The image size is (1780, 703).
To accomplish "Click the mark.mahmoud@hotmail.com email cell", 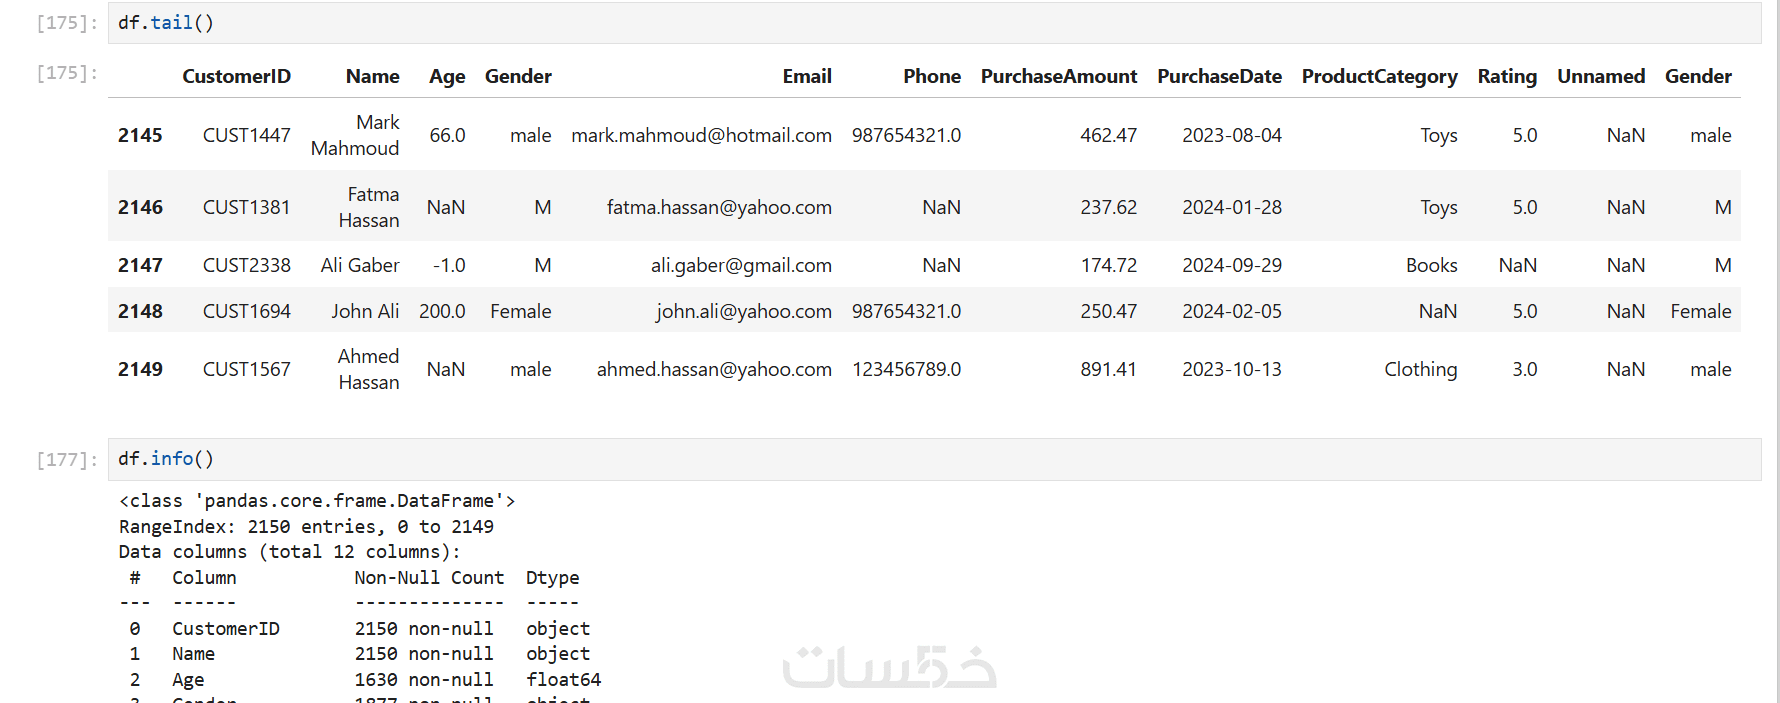I will [701, 135].
